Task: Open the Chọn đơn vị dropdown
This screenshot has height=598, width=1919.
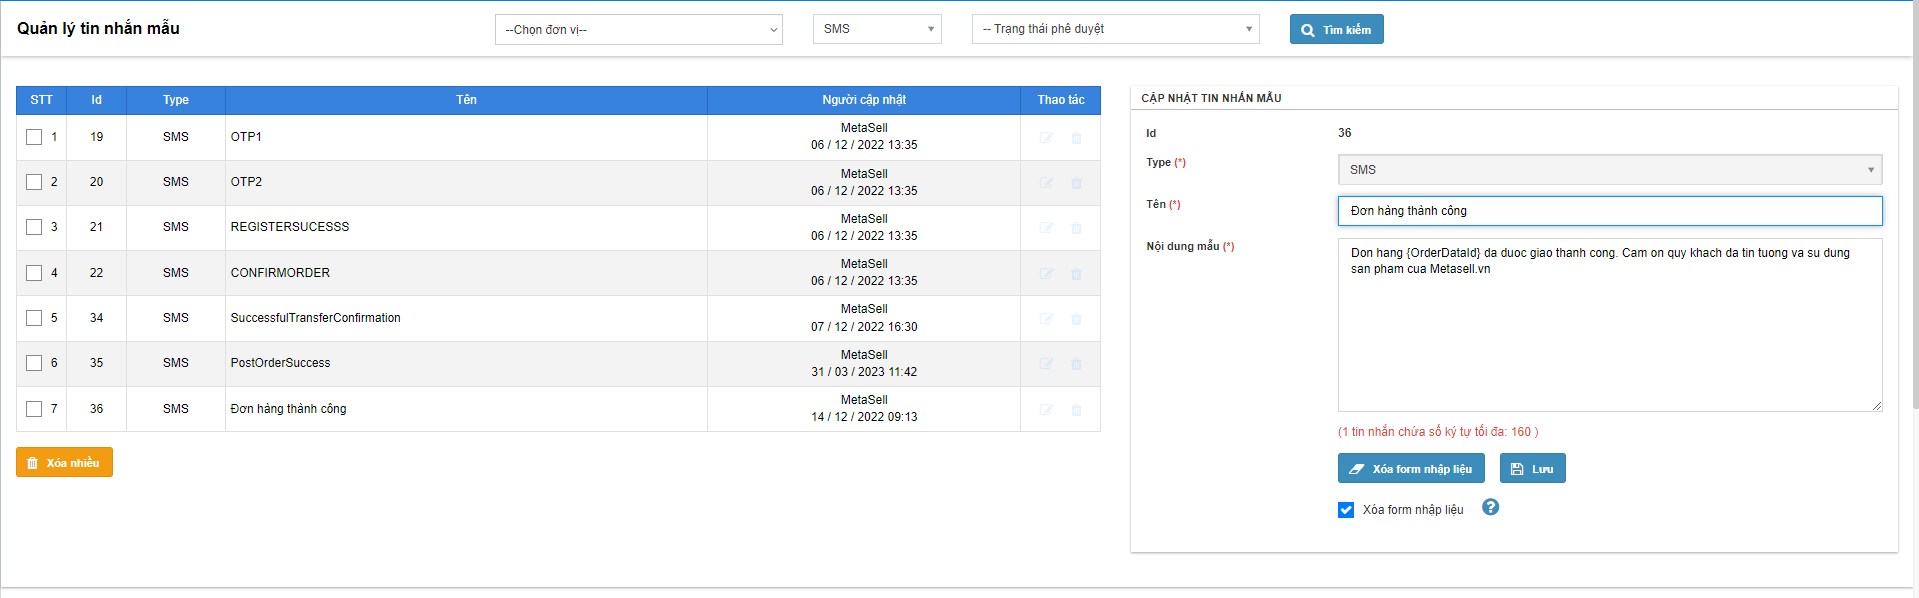Action: click(638, 30)
